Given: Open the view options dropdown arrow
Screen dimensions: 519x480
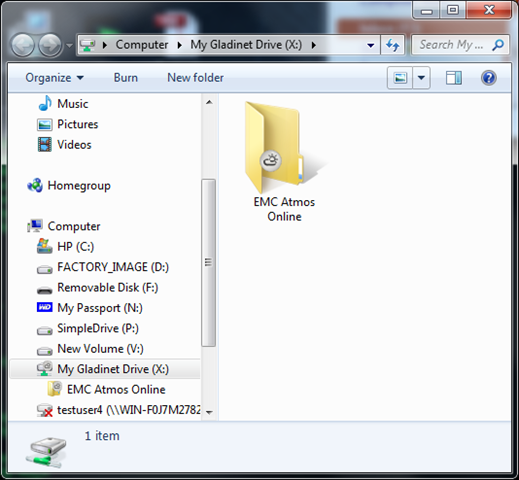Looking at the screenshot, I should coord(421,78).
